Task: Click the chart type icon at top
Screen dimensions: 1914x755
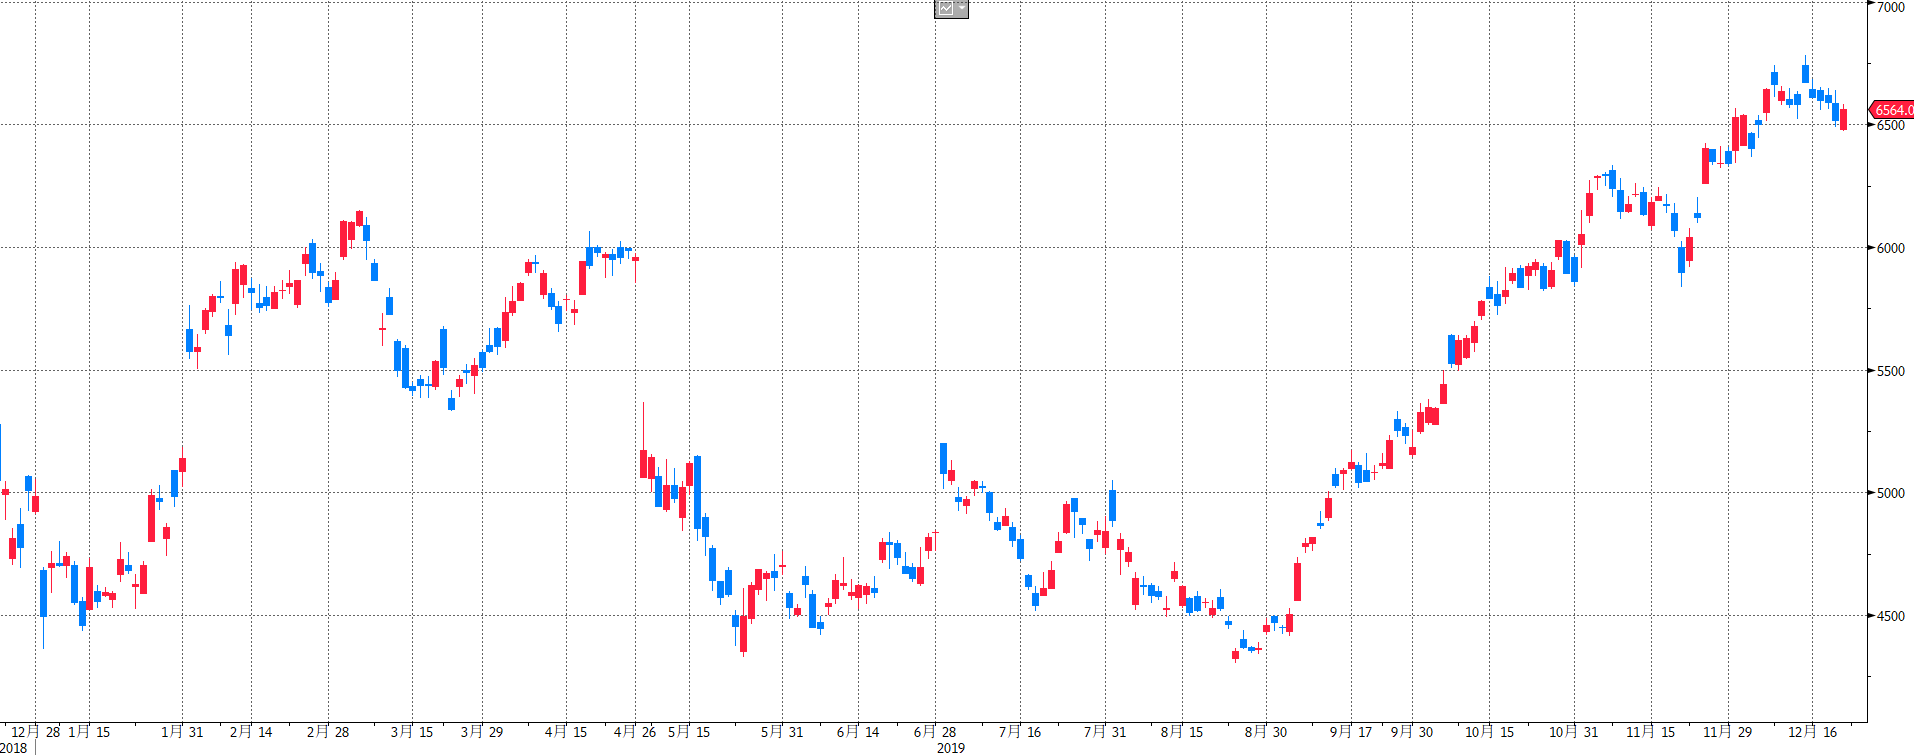Action: tap(945, 9)
